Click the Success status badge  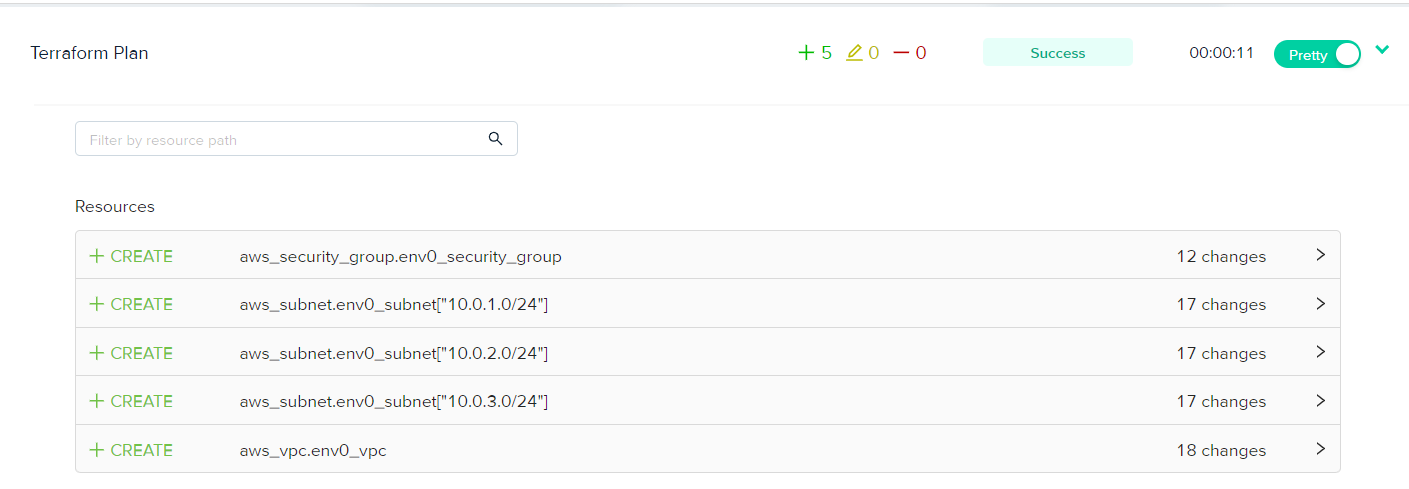1058,53
